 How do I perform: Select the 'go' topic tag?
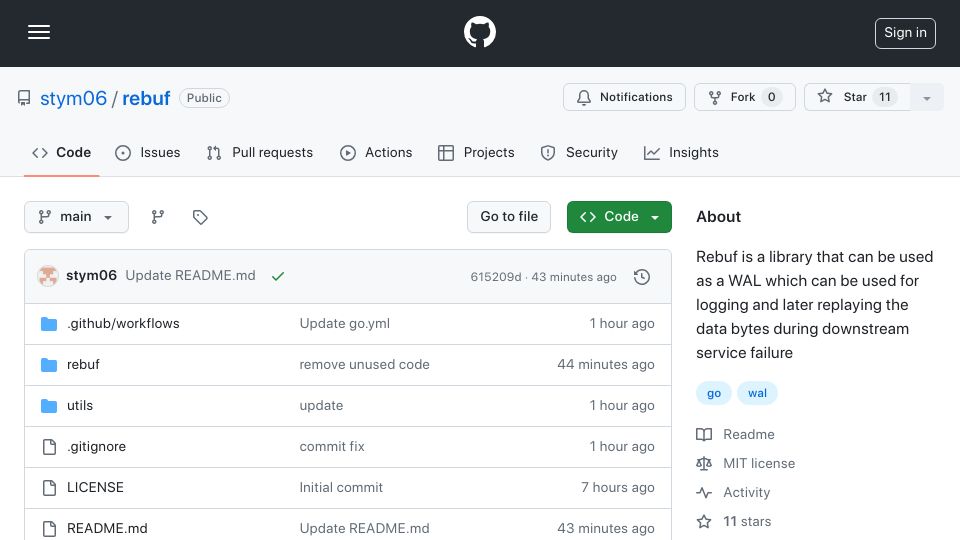click(x=714, y=393)
